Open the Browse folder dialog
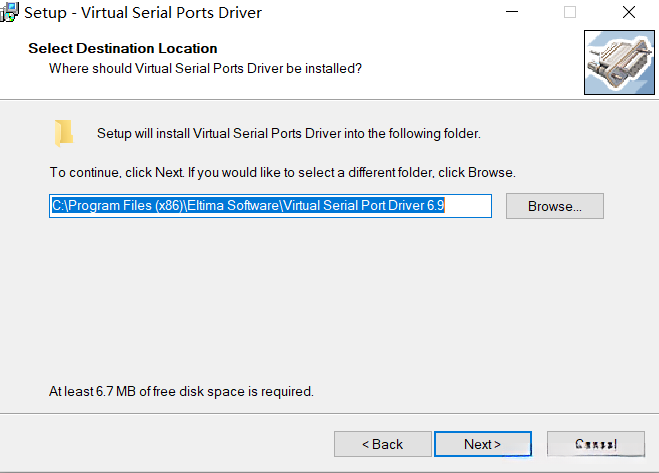 (555, 206)
